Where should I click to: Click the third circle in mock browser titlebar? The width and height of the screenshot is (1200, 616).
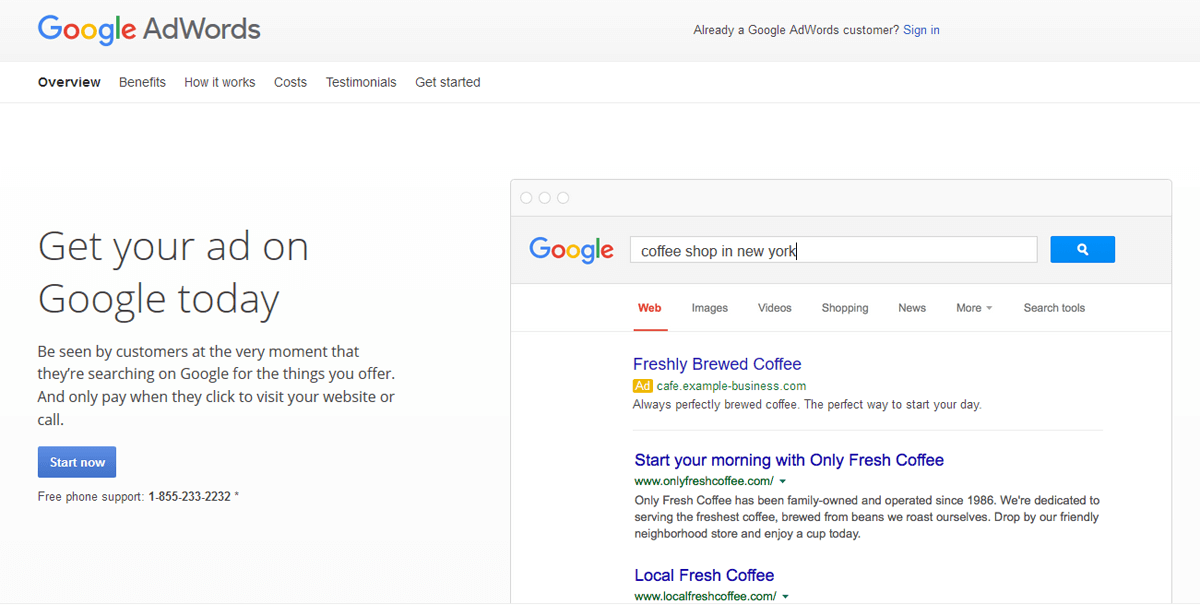click(x=563, y=198)
